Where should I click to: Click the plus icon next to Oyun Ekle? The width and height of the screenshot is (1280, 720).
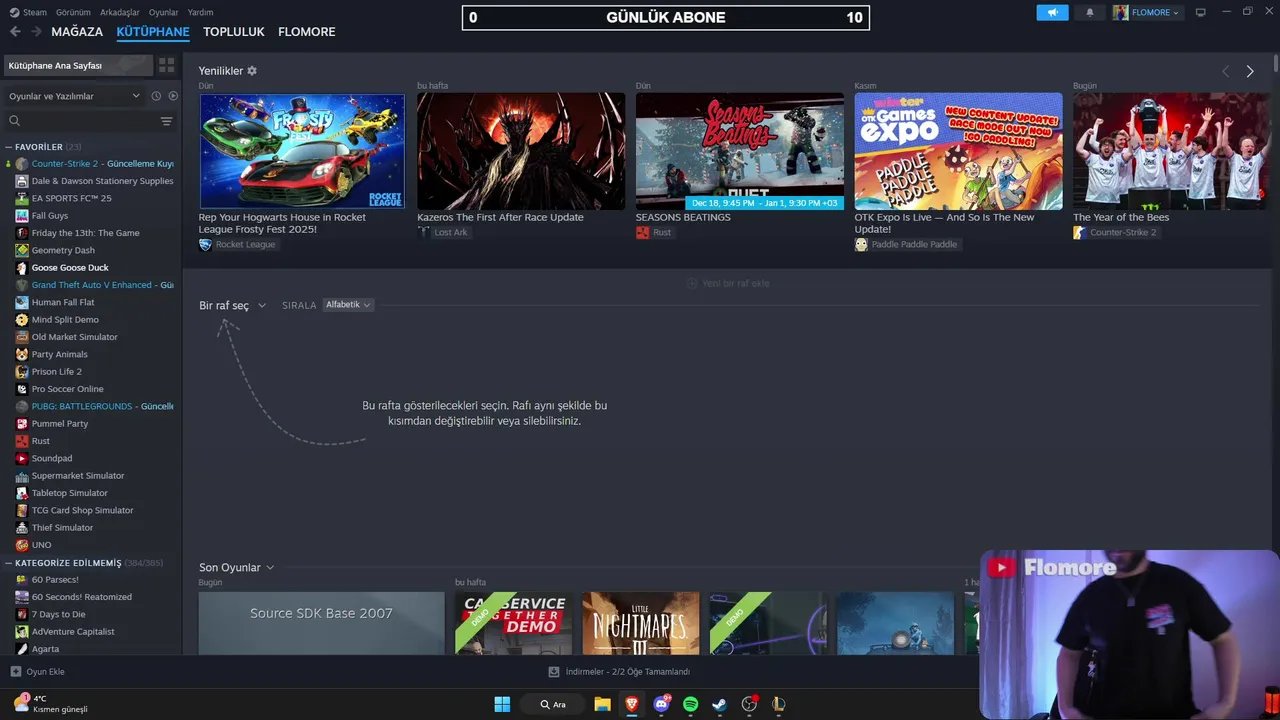tap(15, 672)
